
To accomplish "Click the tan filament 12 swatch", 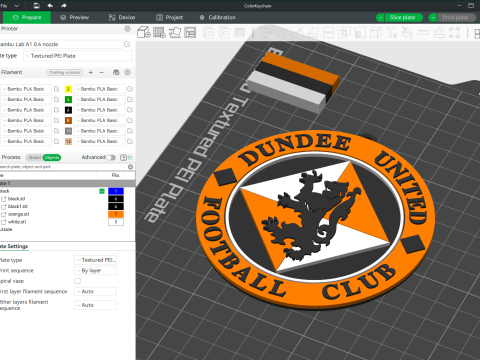I will (68, 141).
